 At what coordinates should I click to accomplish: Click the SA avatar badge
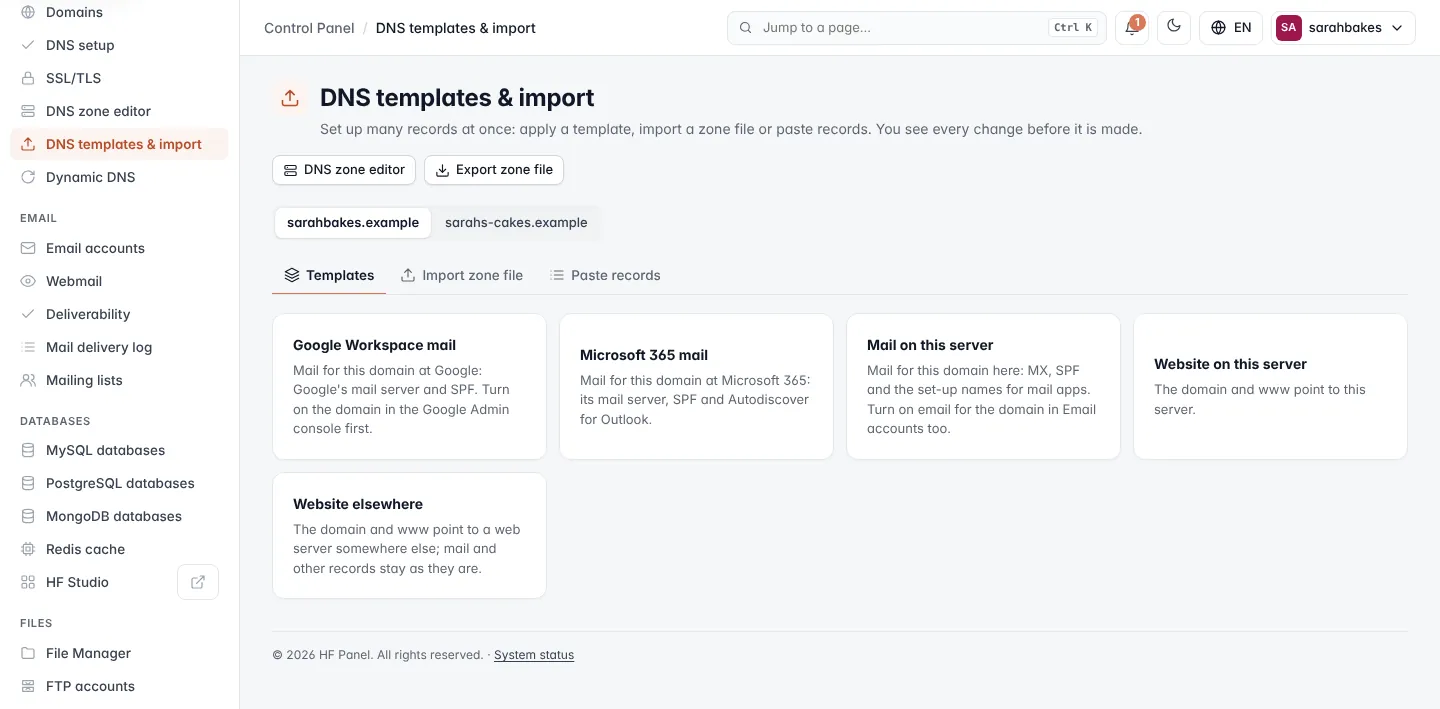(x=1289, y=28)
